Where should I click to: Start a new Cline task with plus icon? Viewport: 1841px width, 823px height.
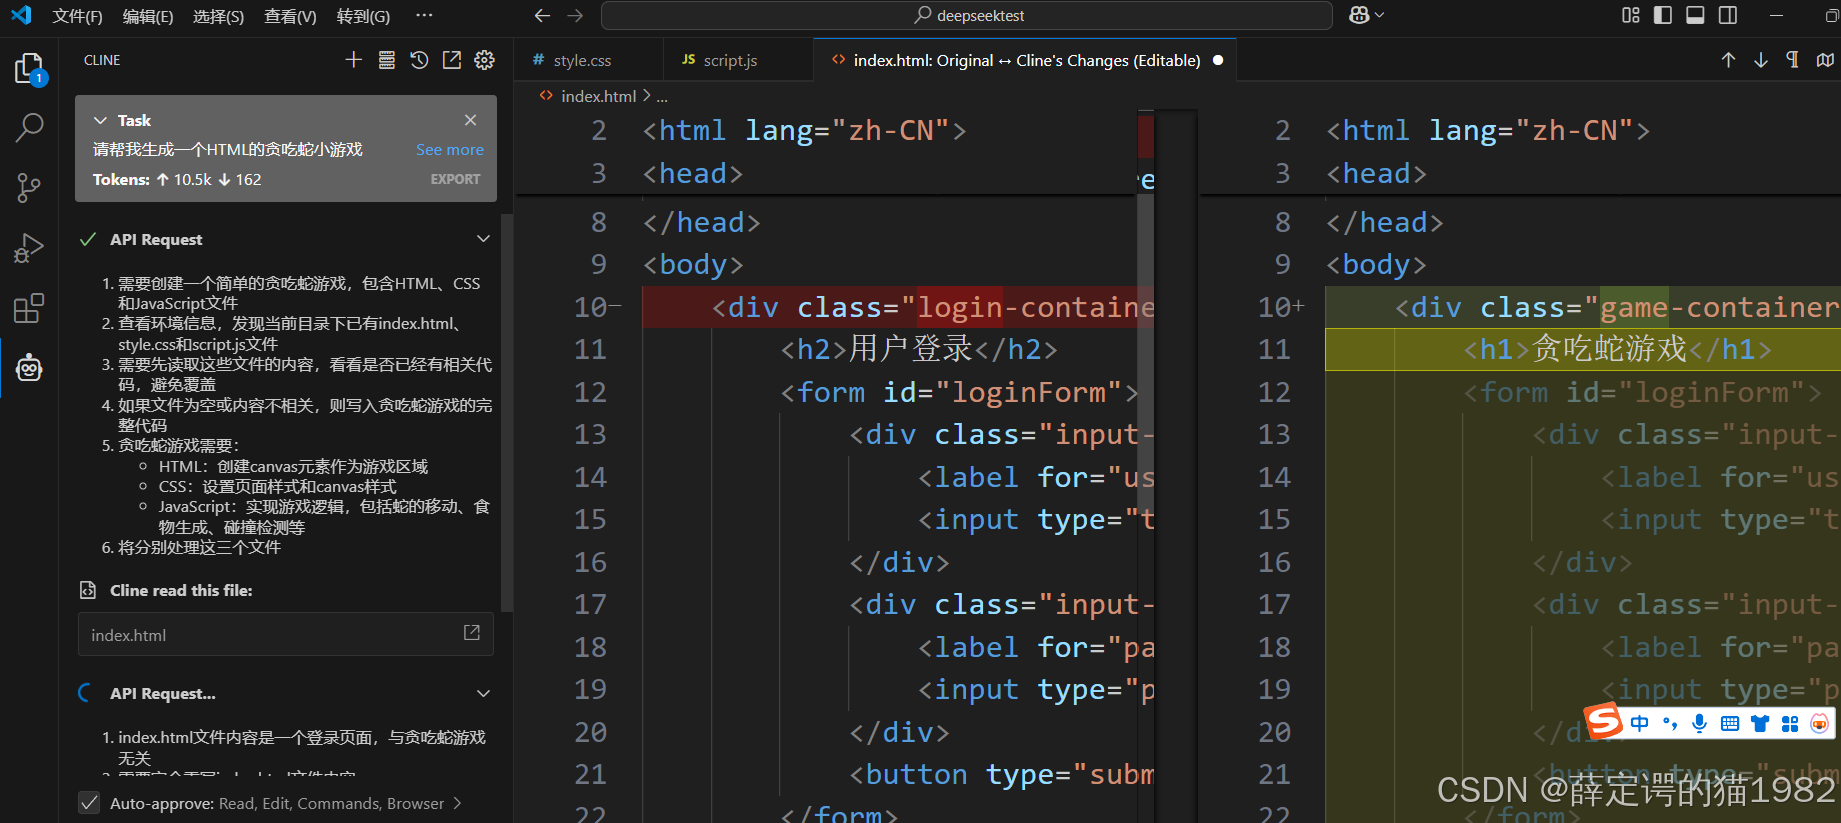353,60
